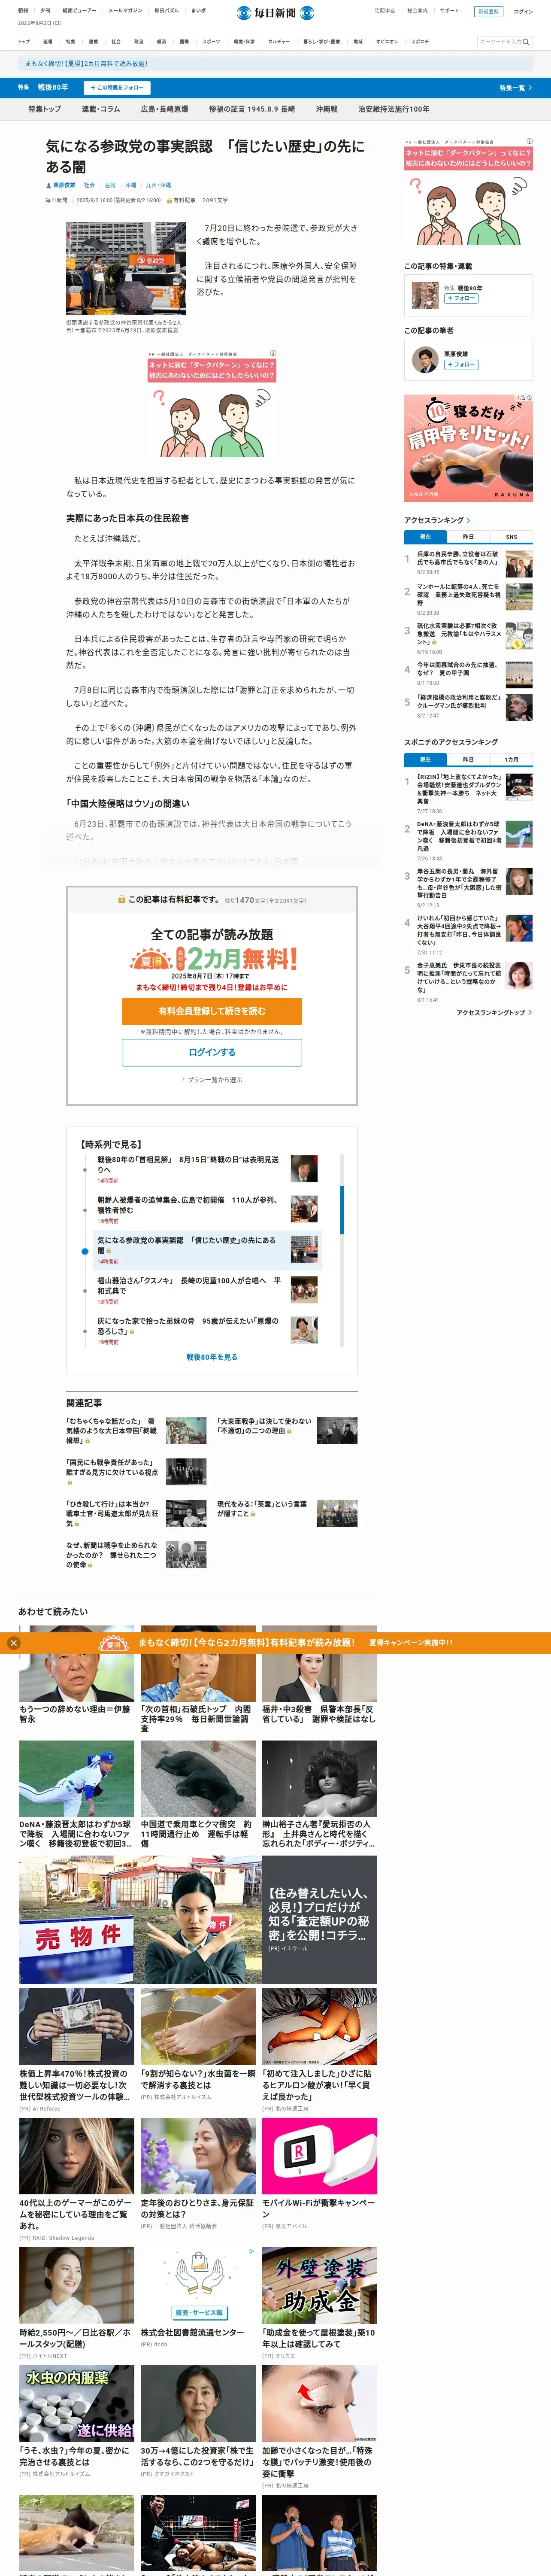The height and width of the screenshot is (2576, 551).
Task: Open the 環境・科学 navigation menu item
Action: tap(244, 42)
